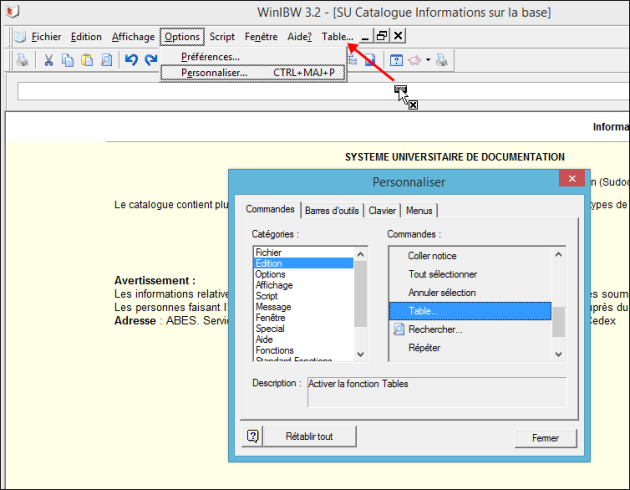The image size is (630, 490).
Task: Open the Aide? menu
Action: tap(300, 37)
